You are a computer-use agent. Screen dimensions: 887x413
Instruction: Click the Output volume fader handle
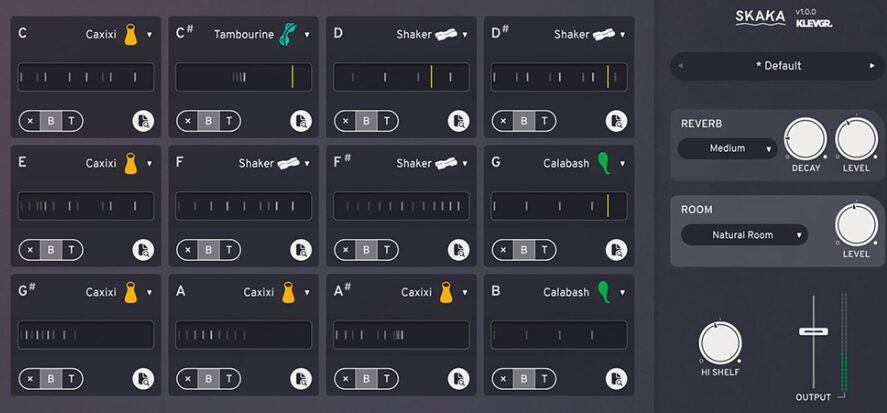tap(813, 331)
